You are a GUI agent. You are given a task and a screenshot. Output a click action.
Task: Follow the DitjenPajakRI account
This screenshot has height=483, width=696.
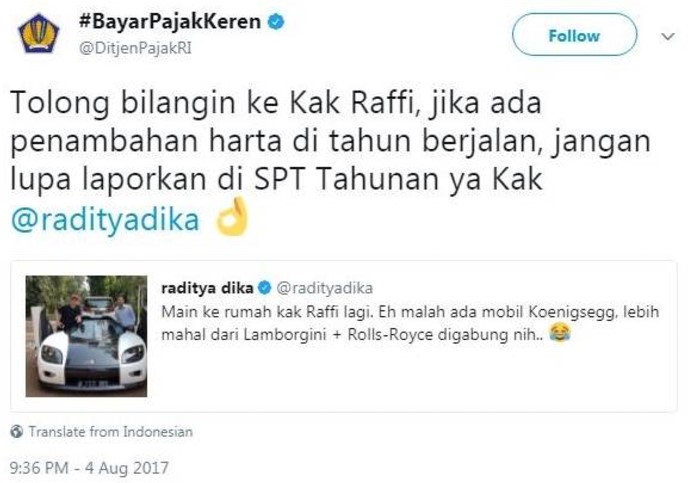574,35
